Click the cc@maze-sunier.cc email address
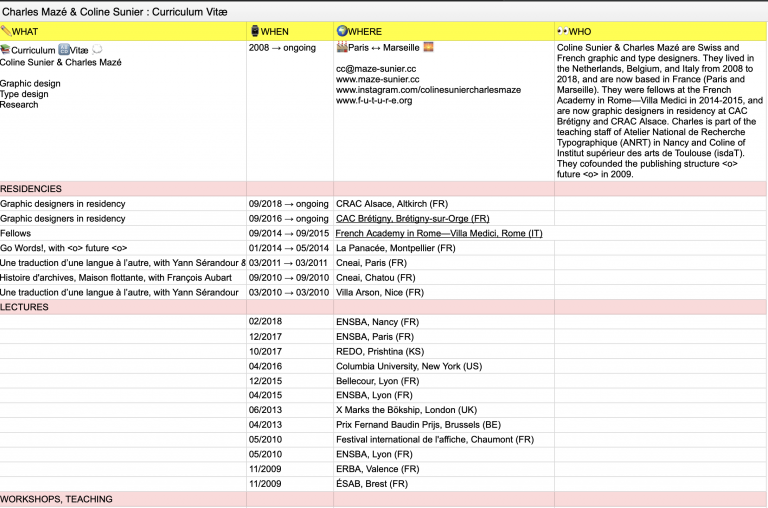This screenshot has height=508, width=768. [376, 69]
